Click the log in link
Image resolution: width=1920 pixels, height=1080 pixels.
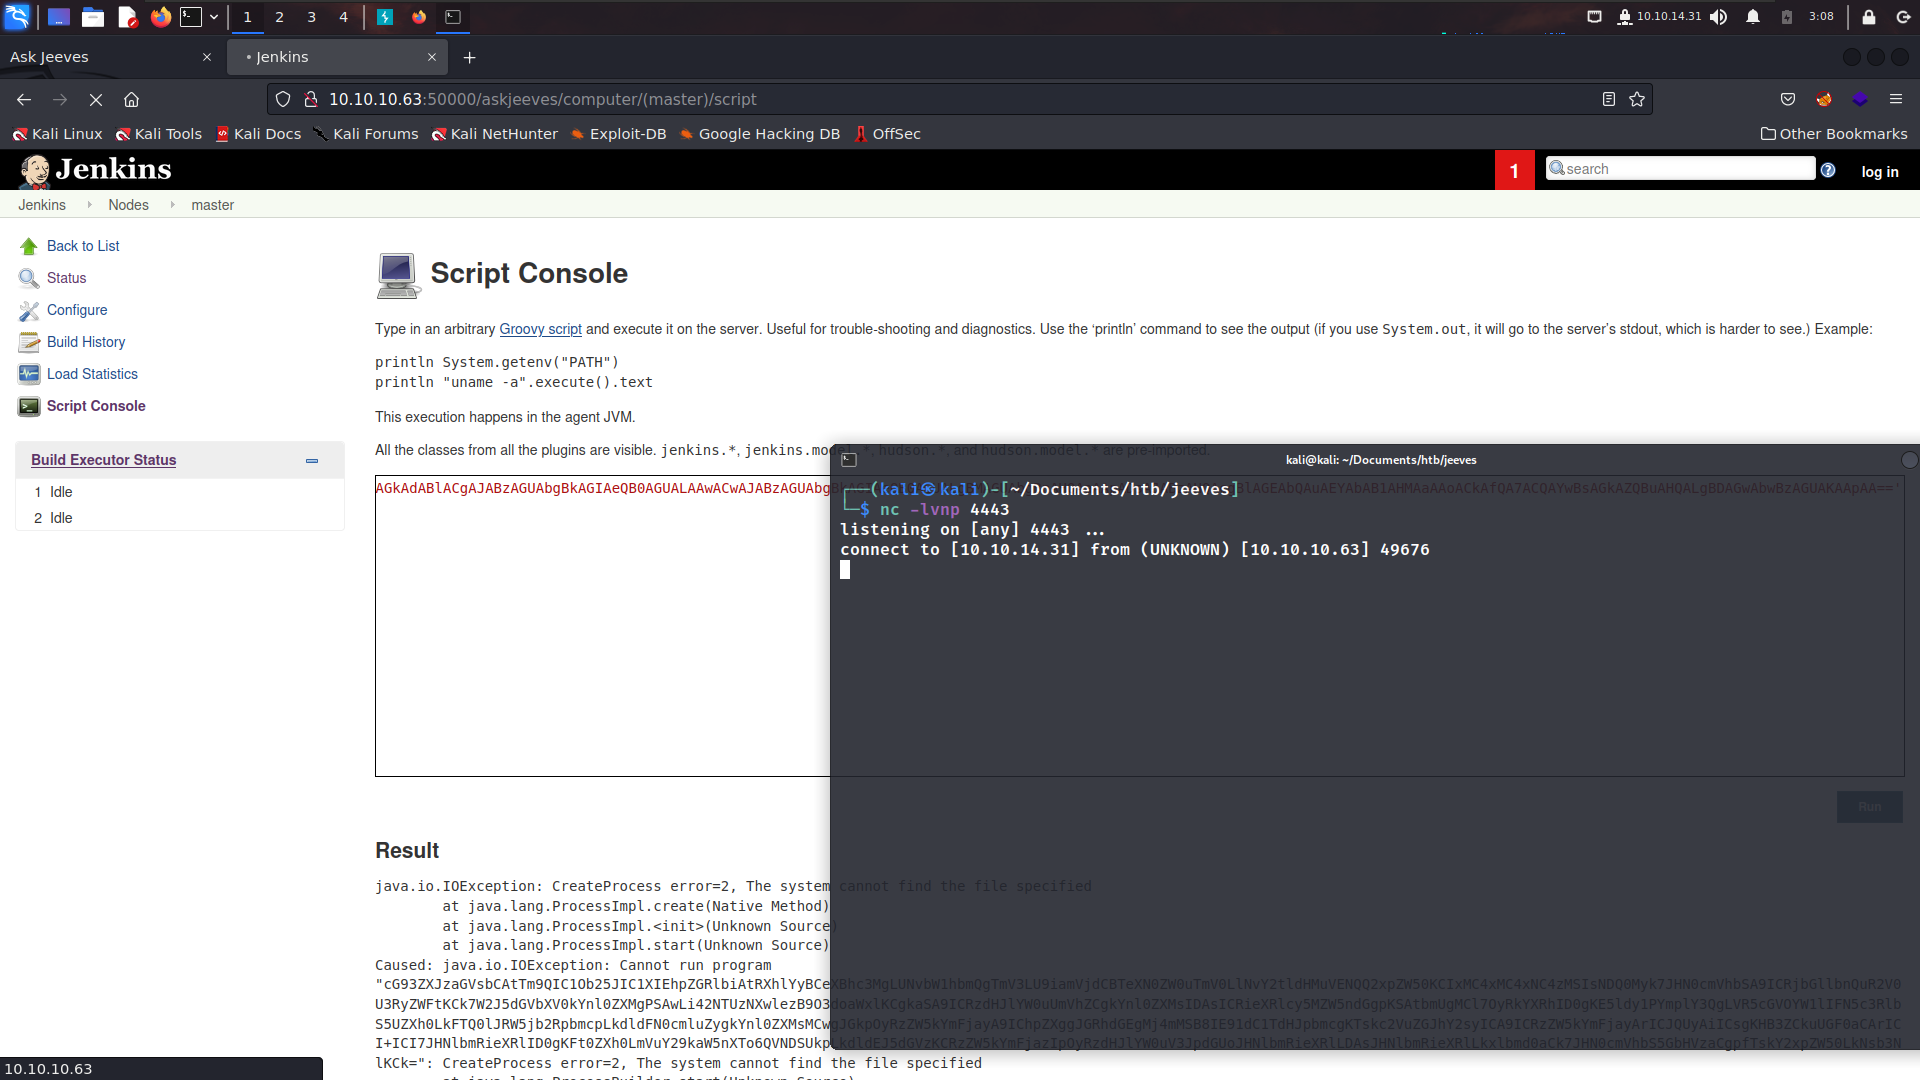pos(1879,172)
